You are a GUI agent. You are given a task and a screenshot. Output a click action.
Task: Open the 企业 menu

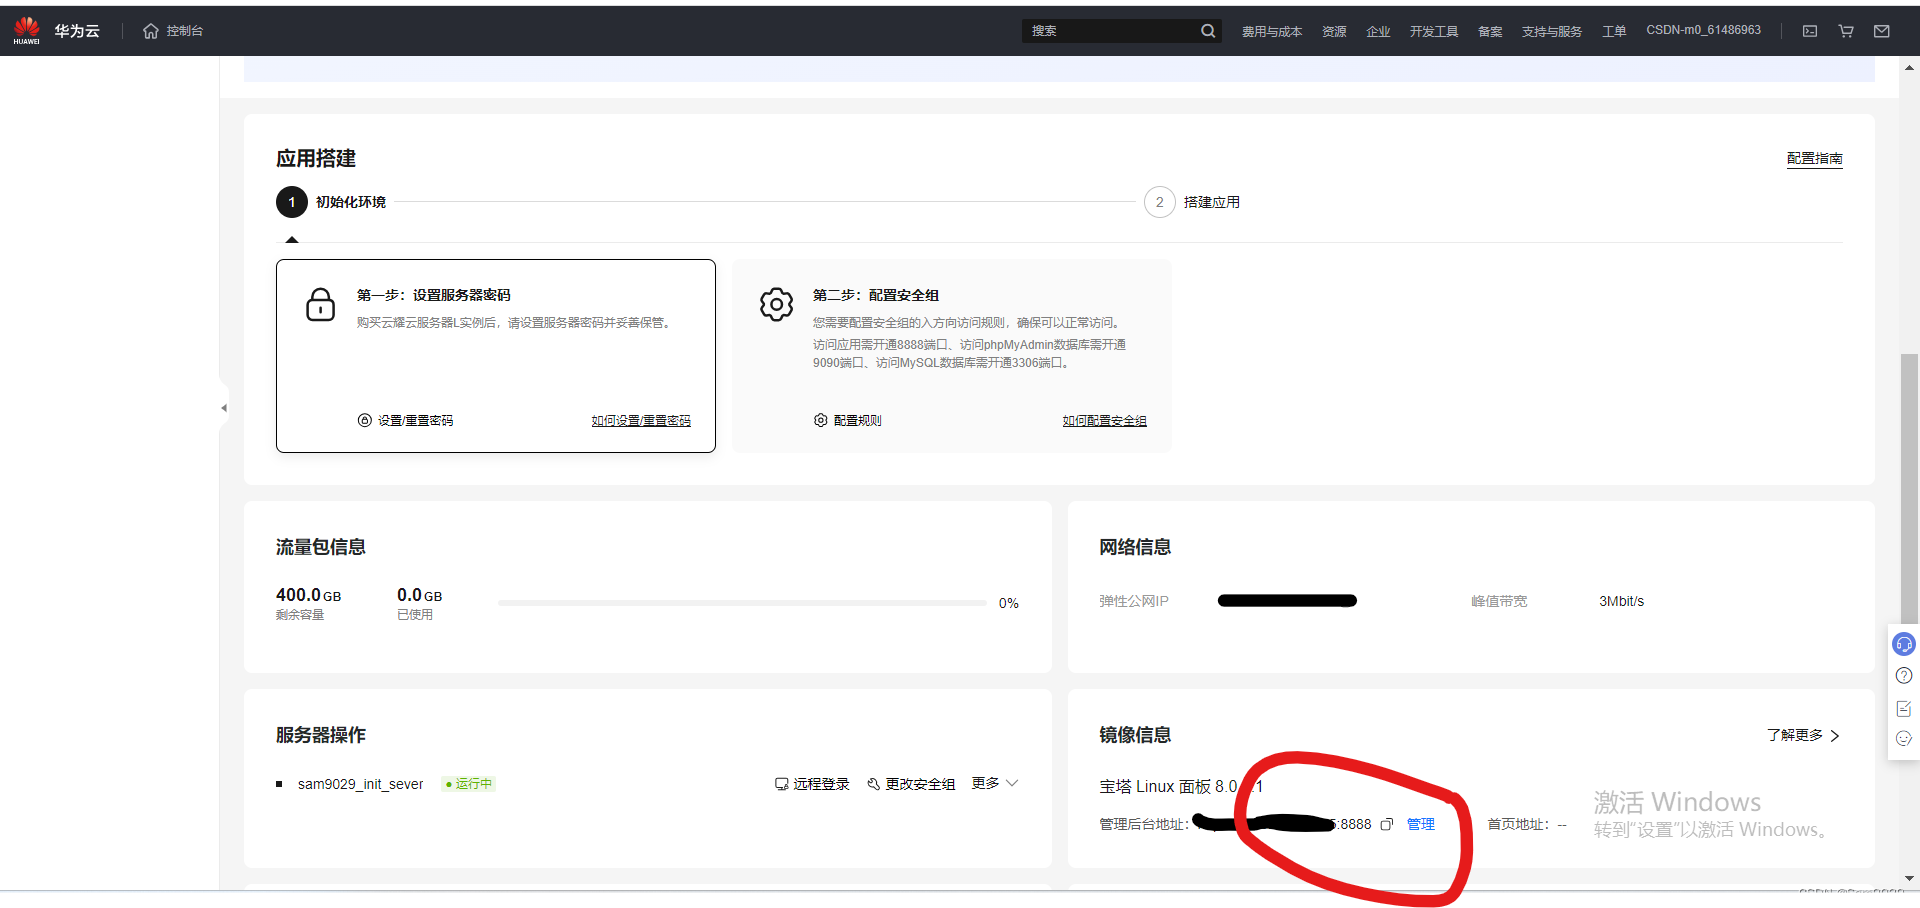point(1378,31)
